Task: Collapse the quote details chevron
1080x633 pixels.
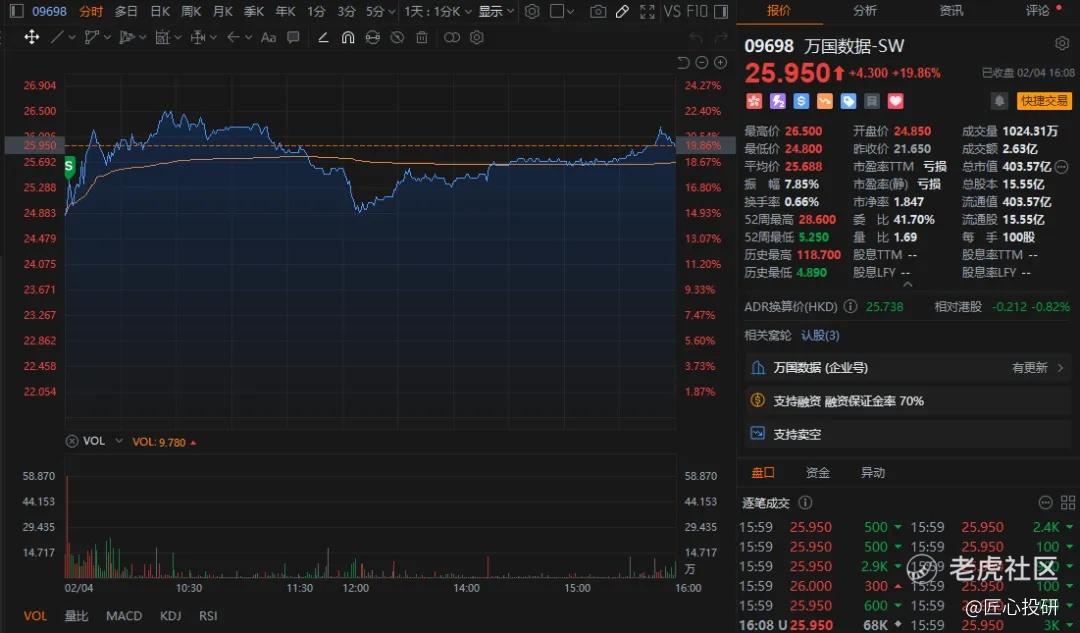Action: pyautogui.click(x=908, y=284)
